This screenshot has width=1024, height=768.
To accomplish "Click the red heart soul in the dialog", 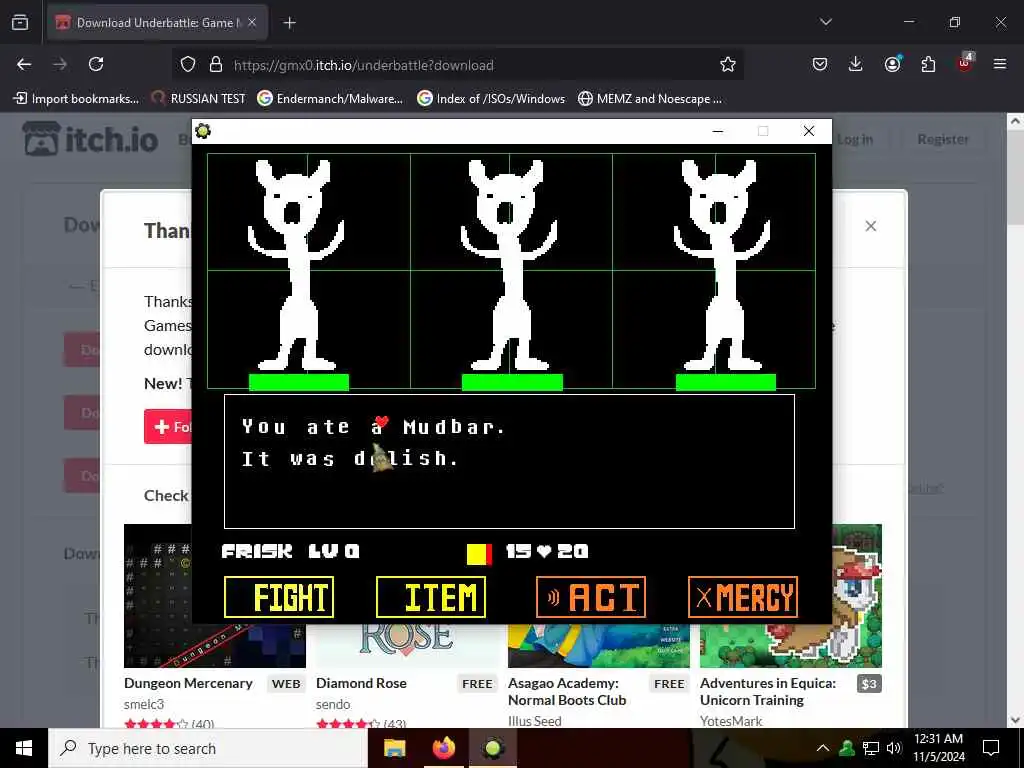I will (x=382, y=422).
